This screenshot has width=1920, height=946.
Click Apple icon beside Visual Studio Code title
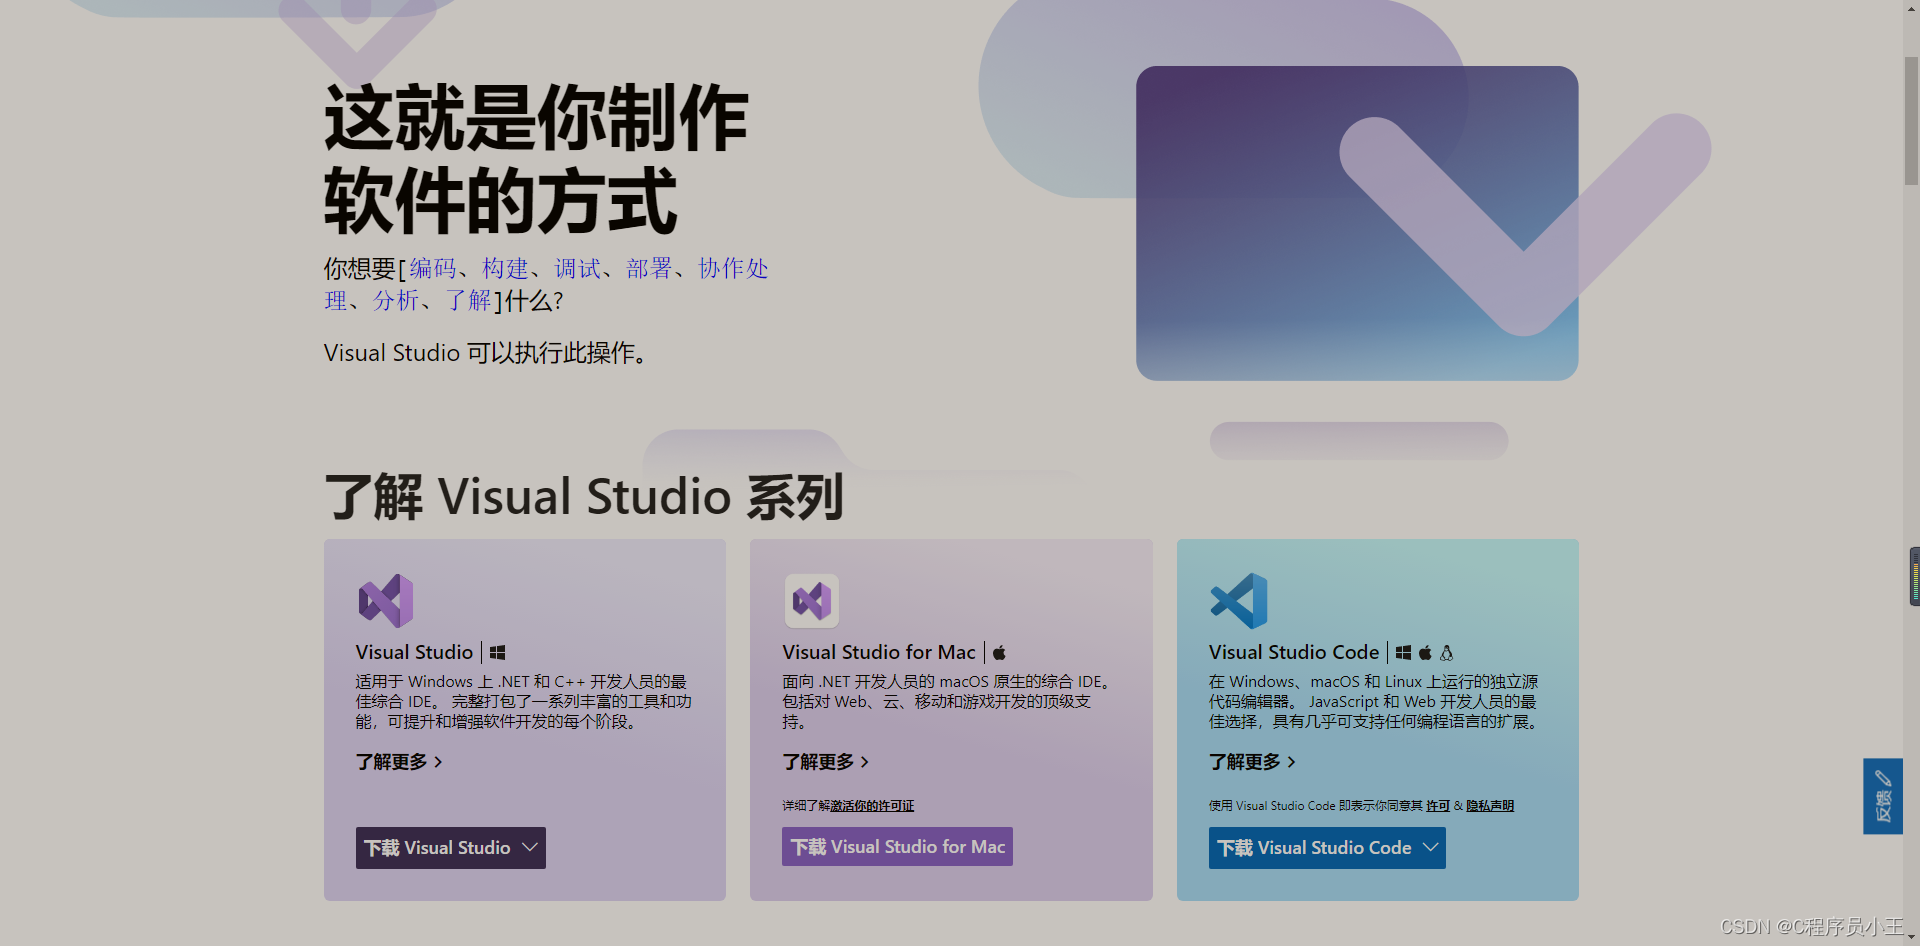coord(1425,652)
